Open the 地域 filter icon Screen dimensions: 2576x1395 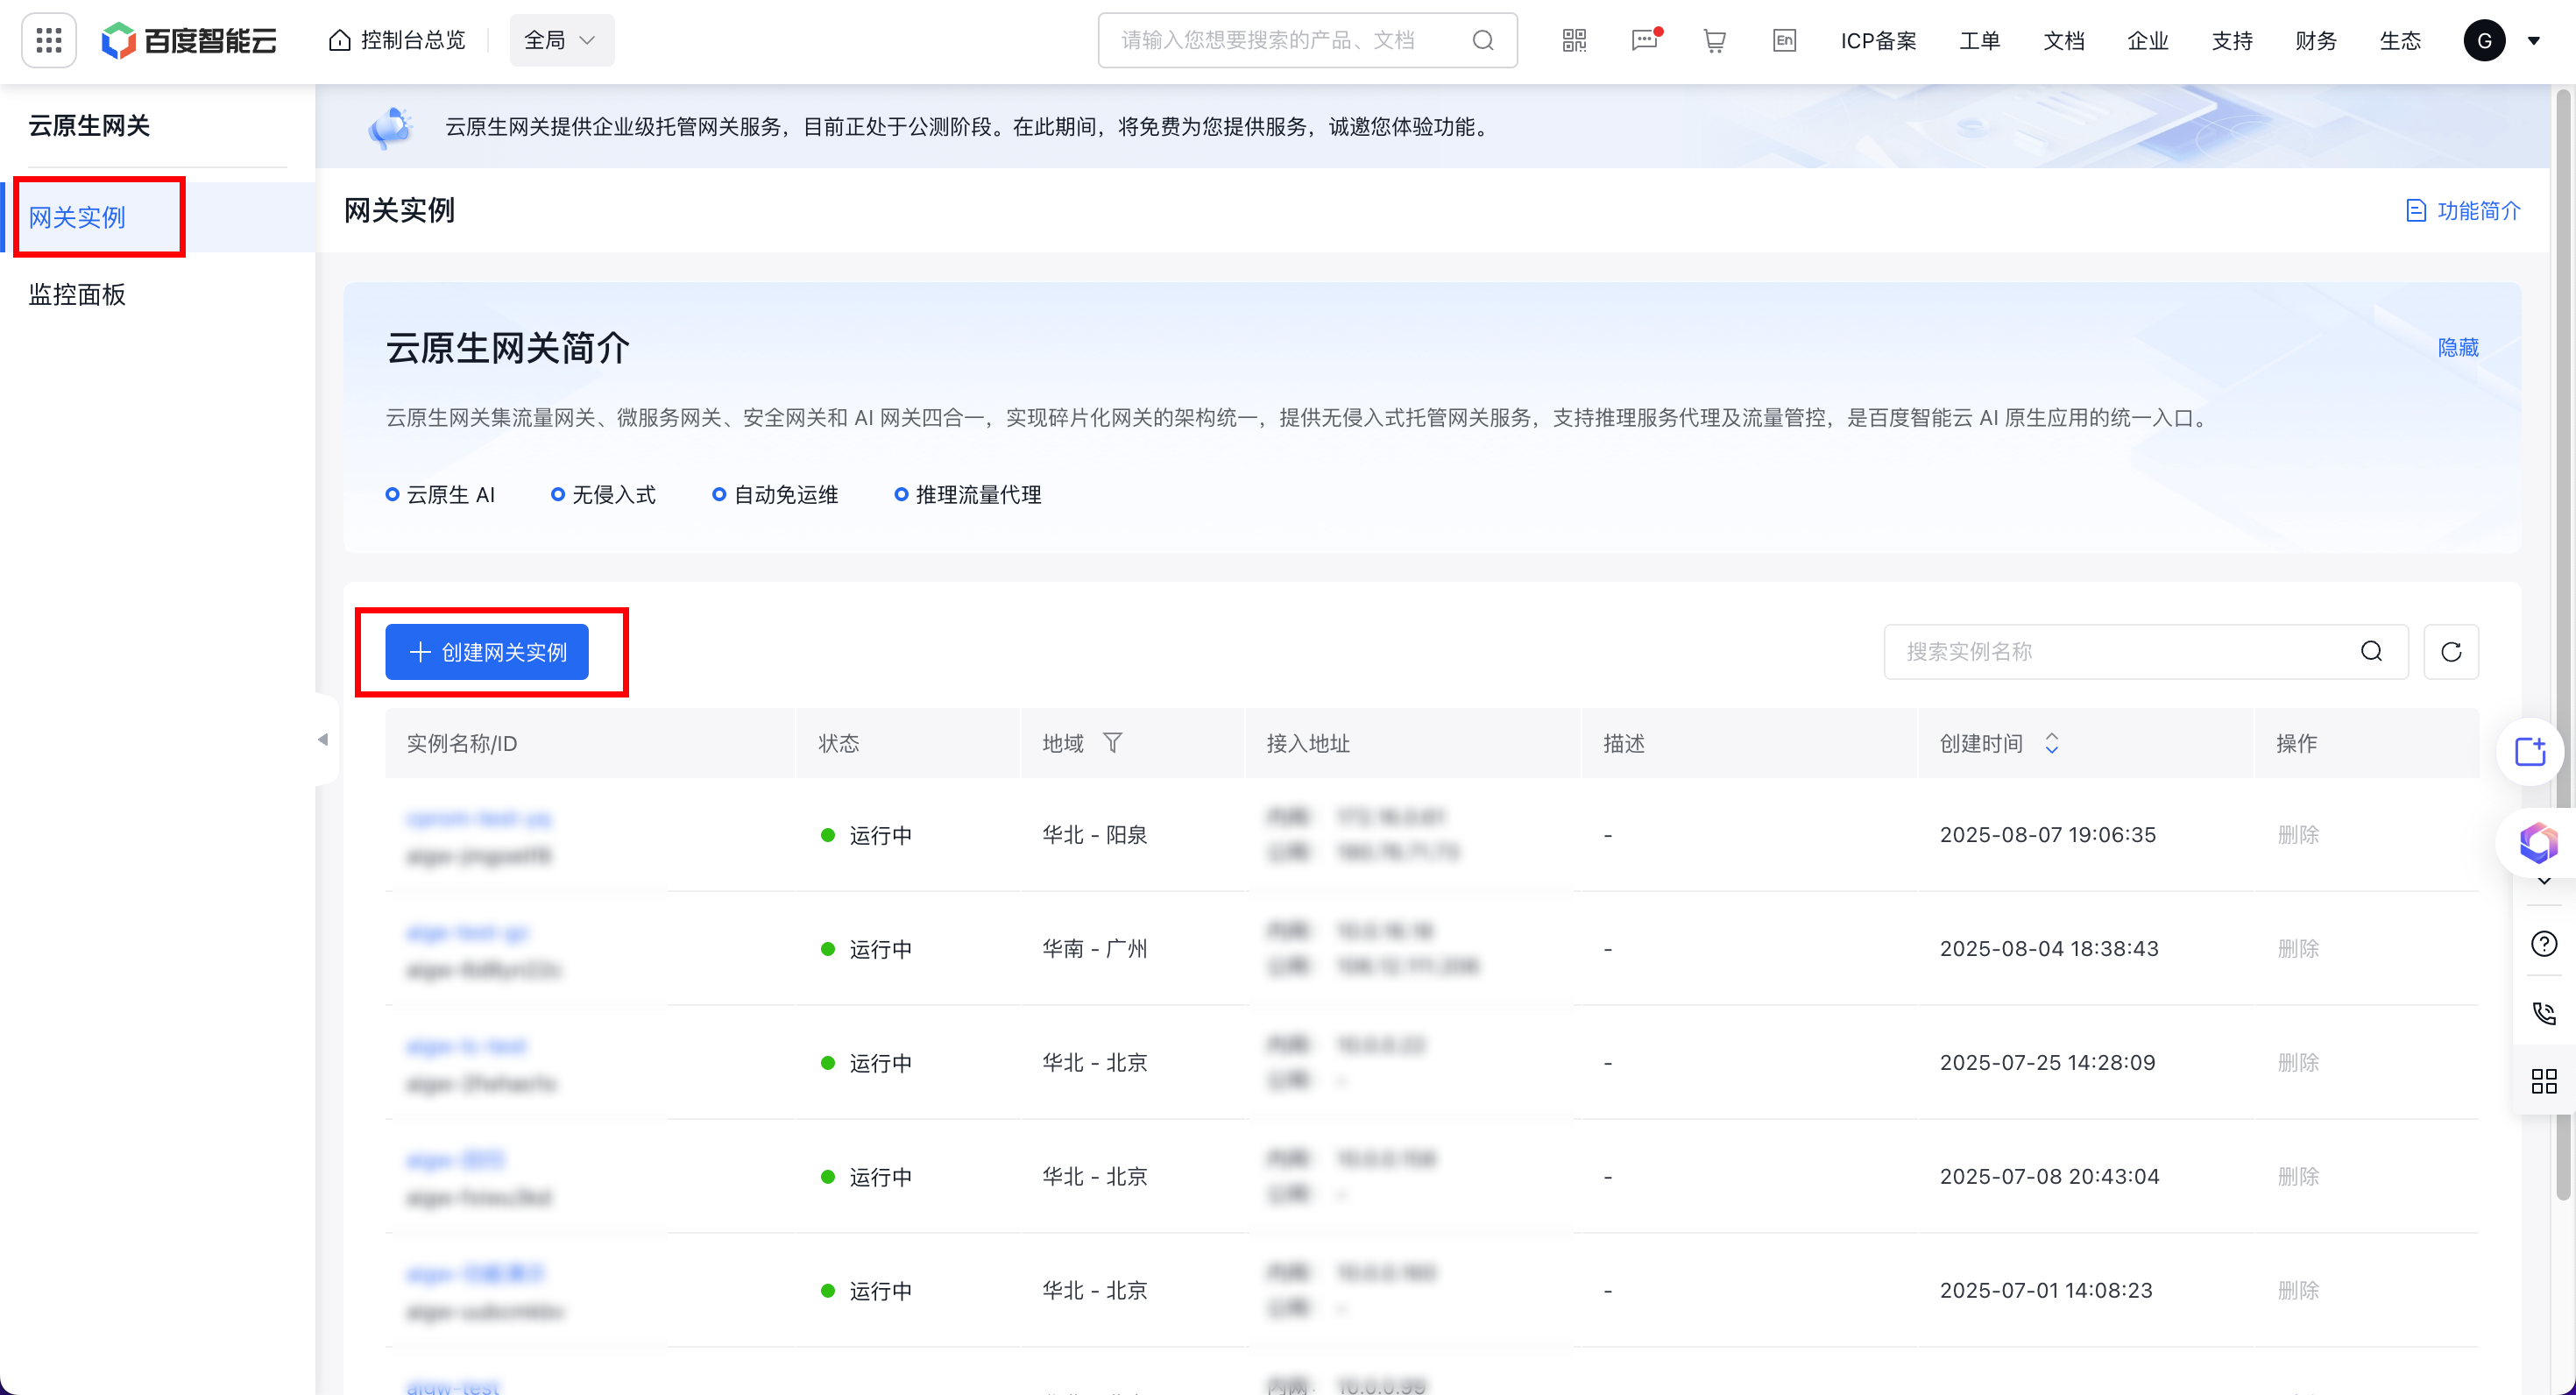pos(1112,743)
